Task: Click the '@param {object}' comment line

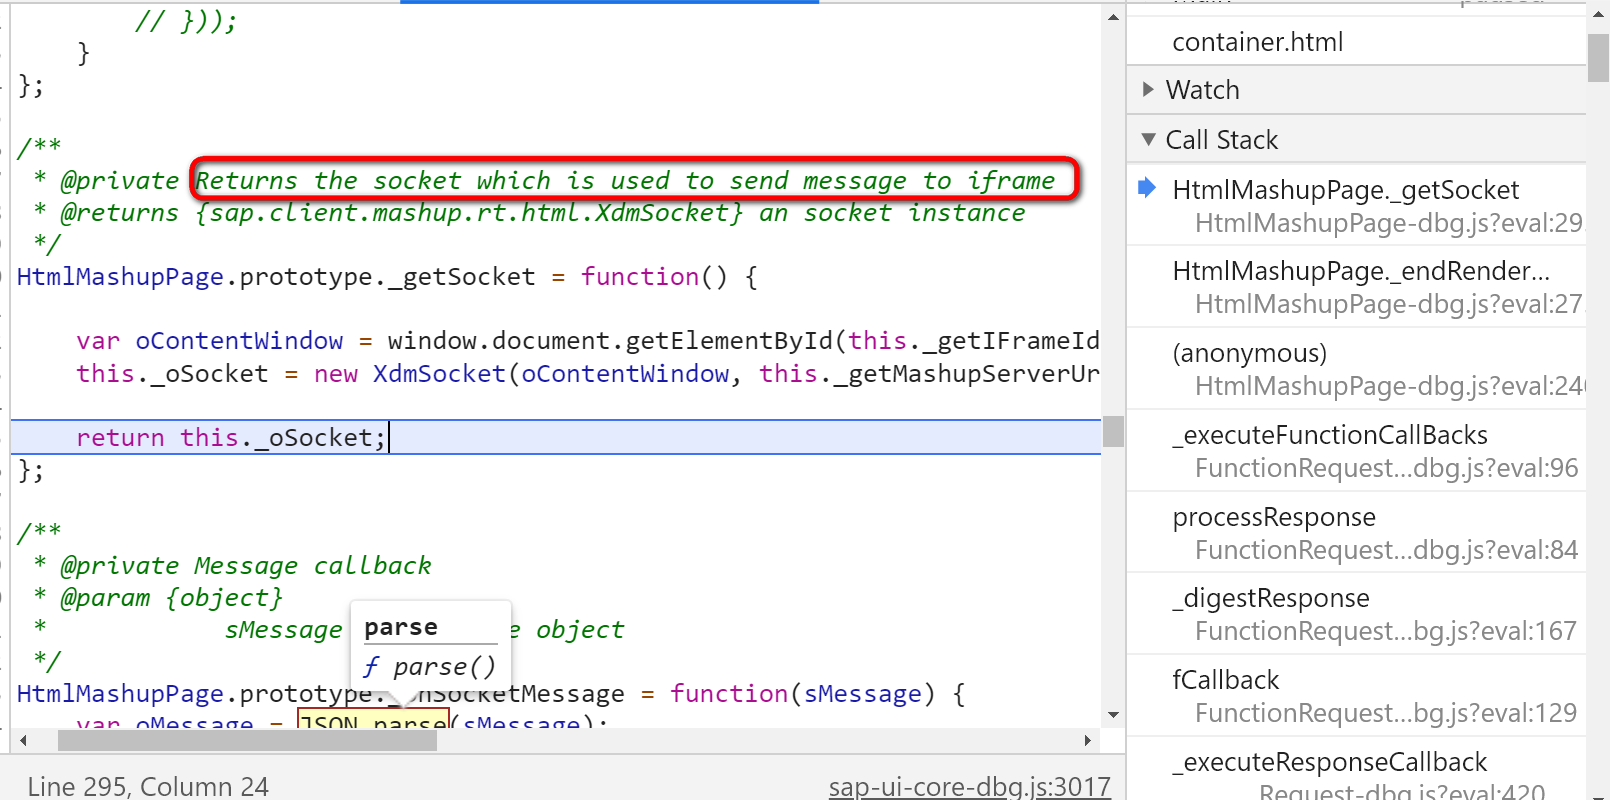Action: pyautogui.click(x=158, y=598)
